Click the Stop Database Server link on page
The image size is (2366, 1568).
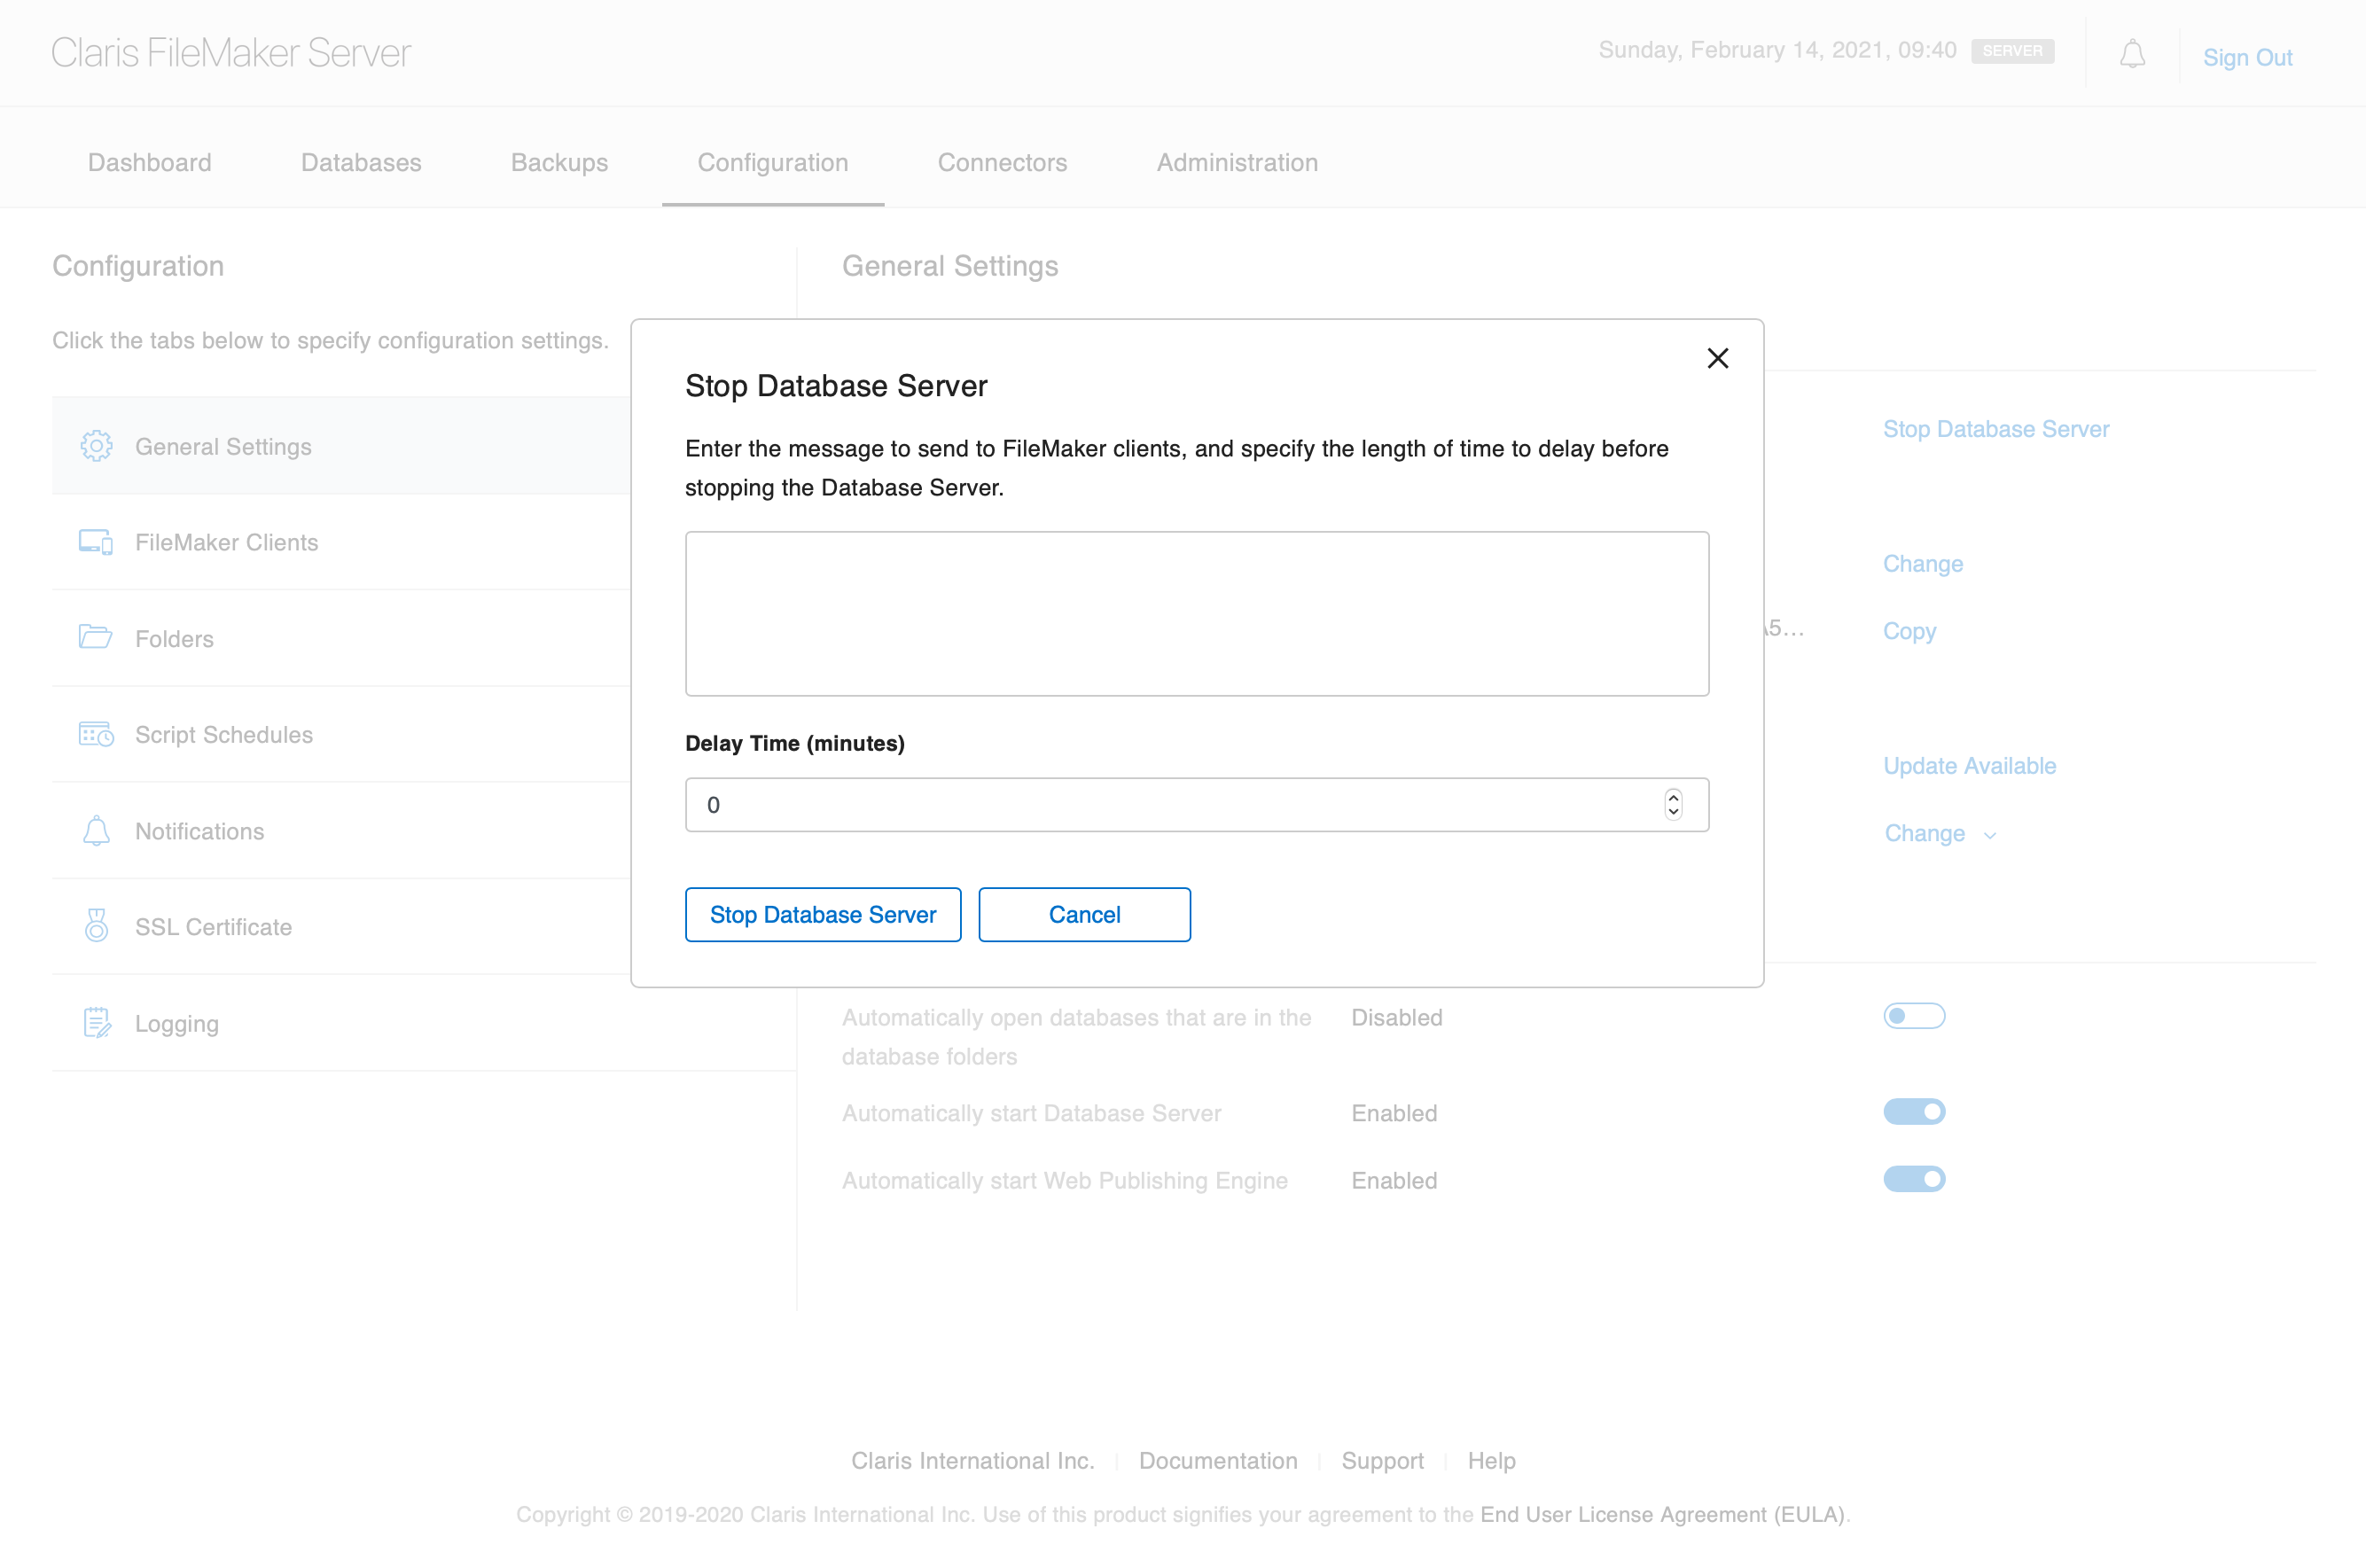tap(1996, 429)
